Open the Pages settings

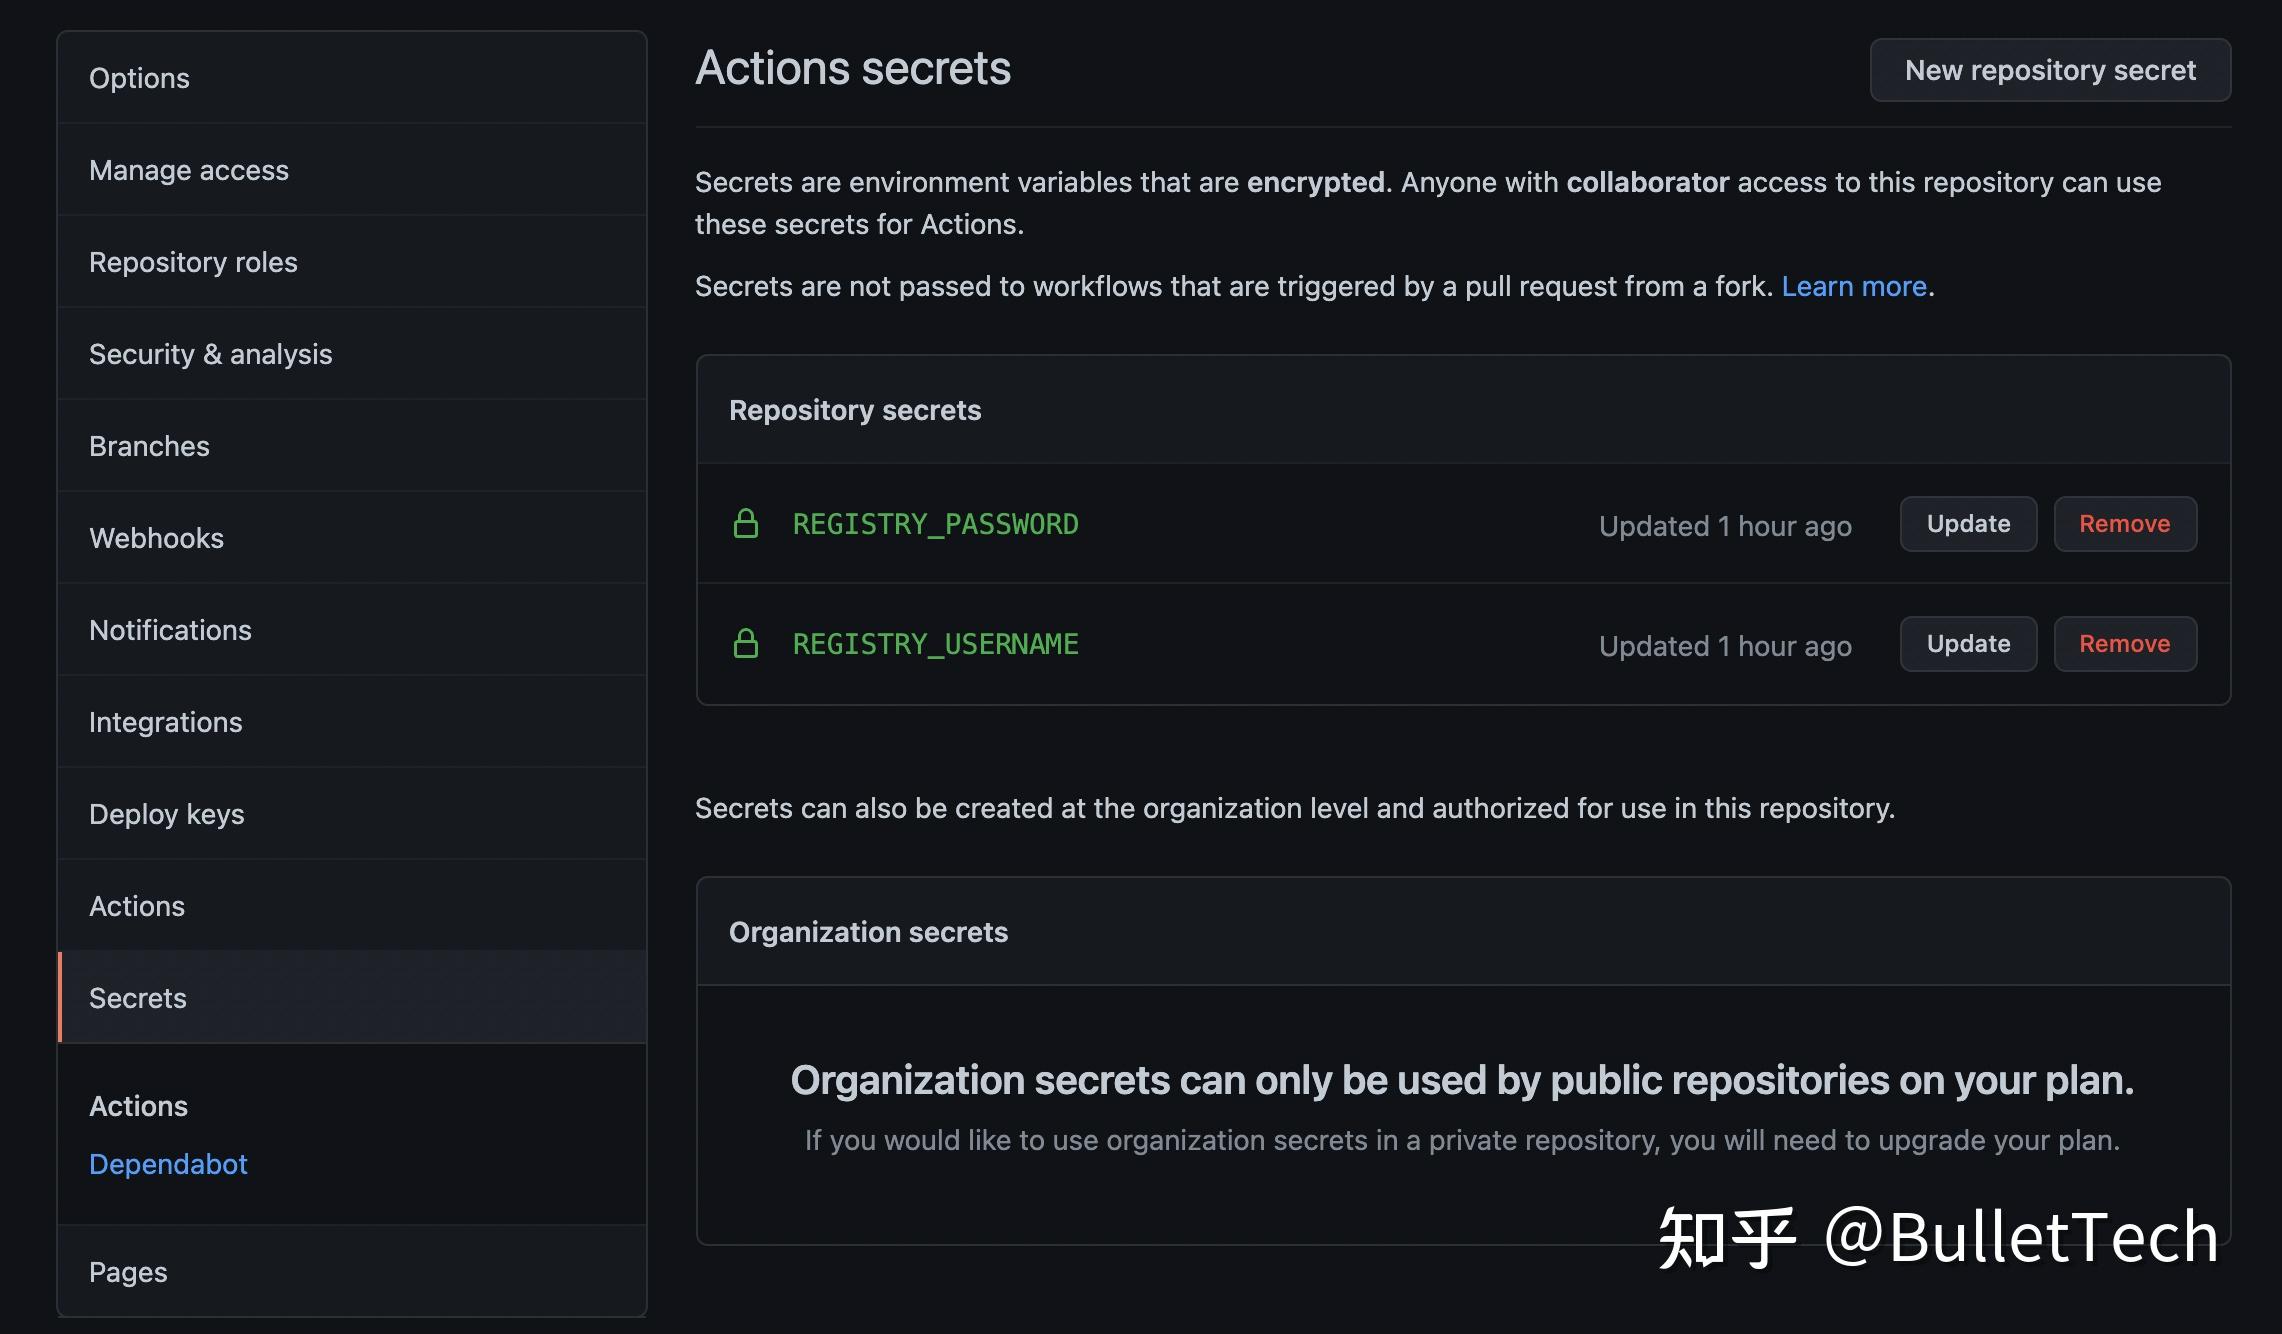[128, 1271]
